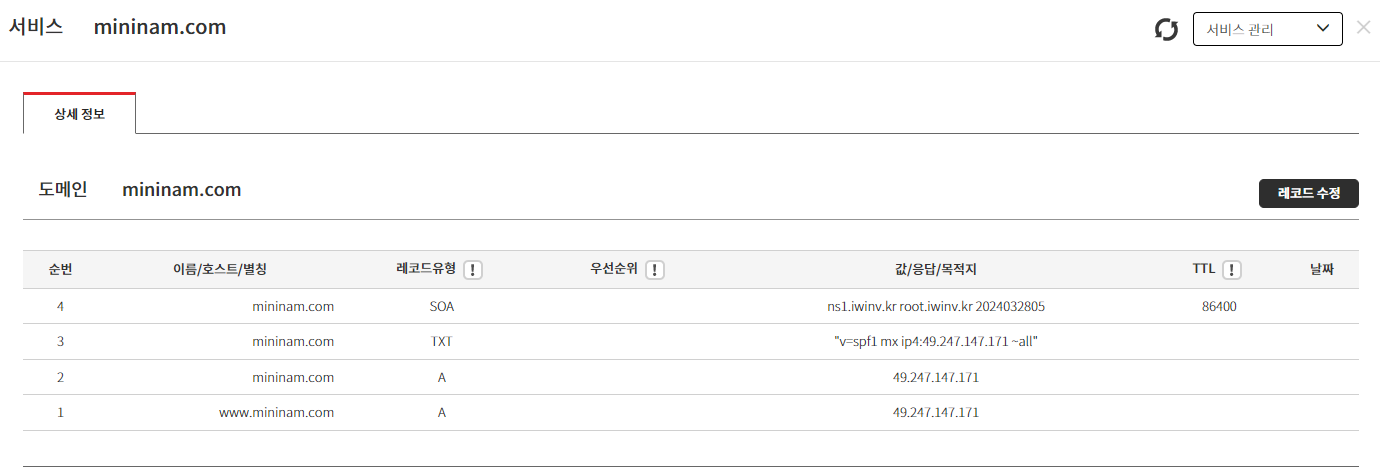The width and height of the screenshot is (1380, 472).
Task: Click the info icon beside 레코드유형 header
Action: (x=473, y=270)
